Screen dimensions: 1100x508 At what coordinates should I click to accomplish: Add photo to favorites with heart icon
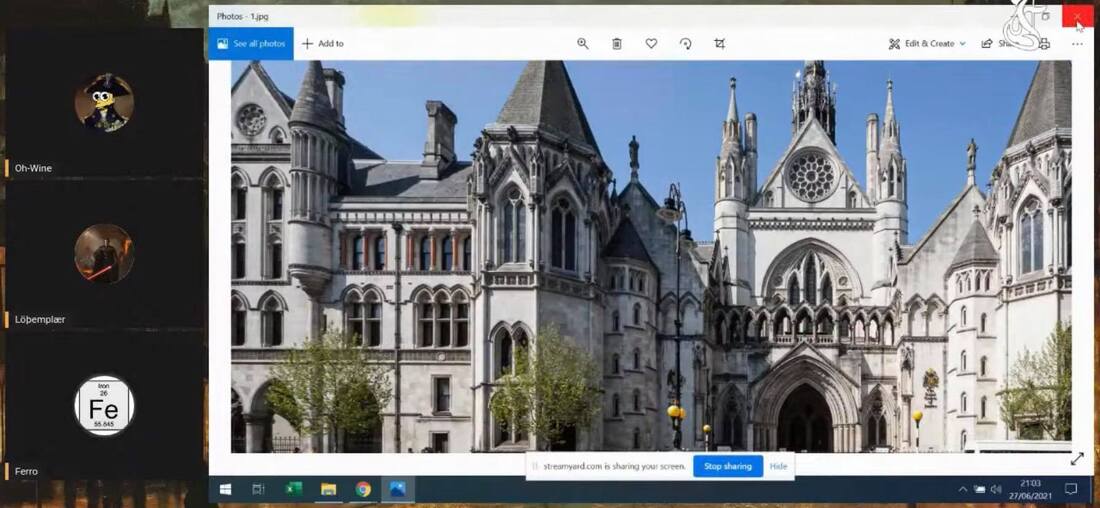tap(651, 44)
